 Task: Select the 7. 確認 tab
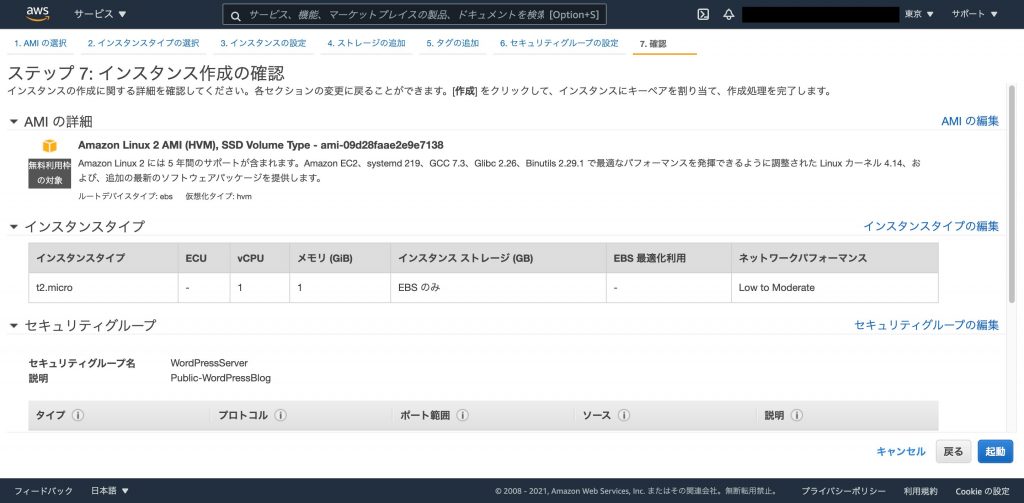tap(653, 44)
